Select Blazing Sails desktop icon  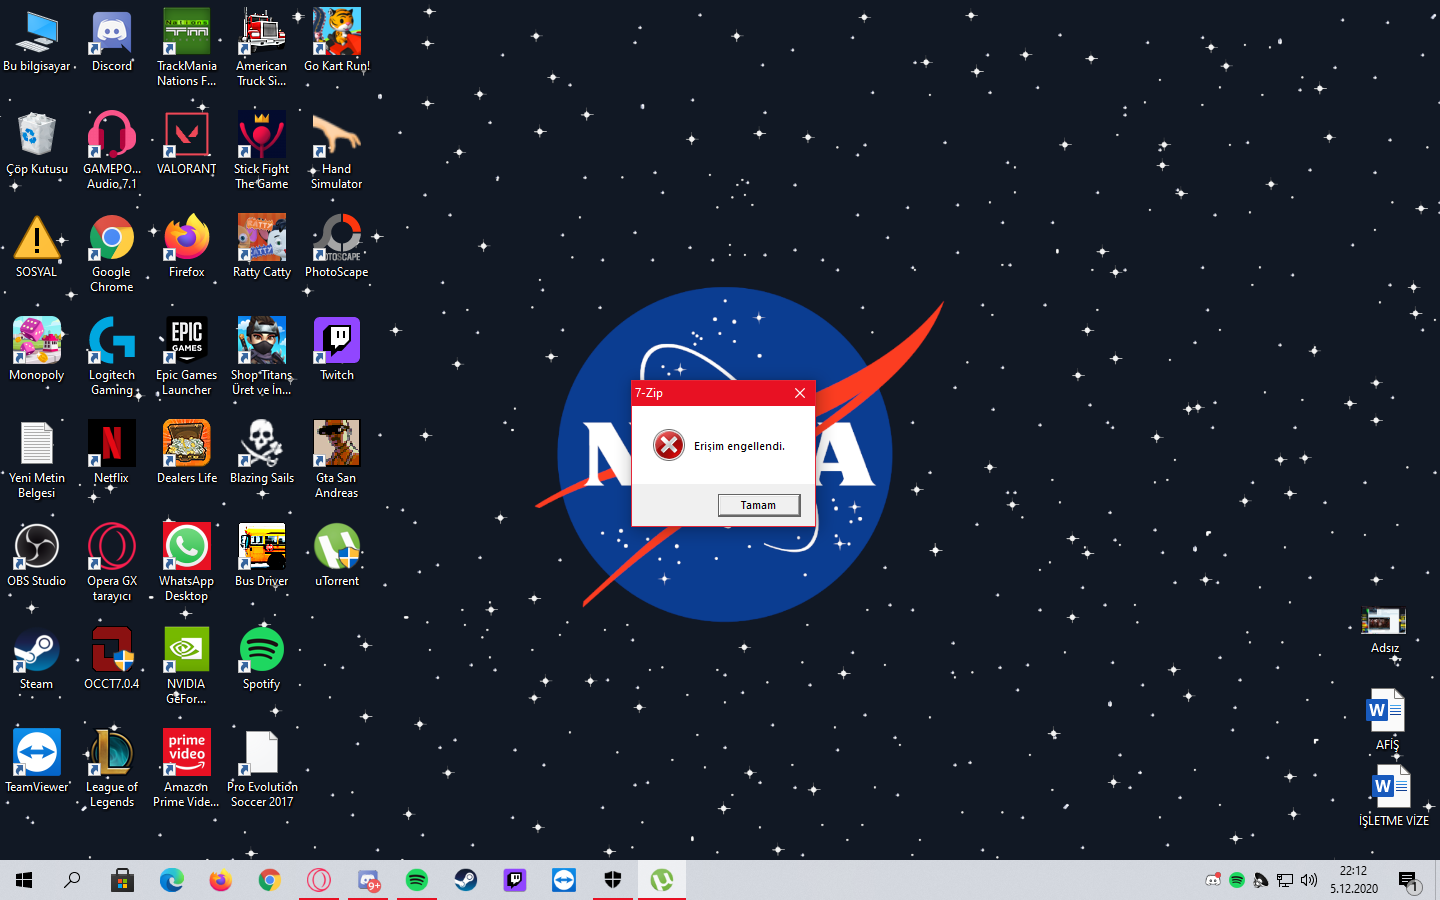262,454
